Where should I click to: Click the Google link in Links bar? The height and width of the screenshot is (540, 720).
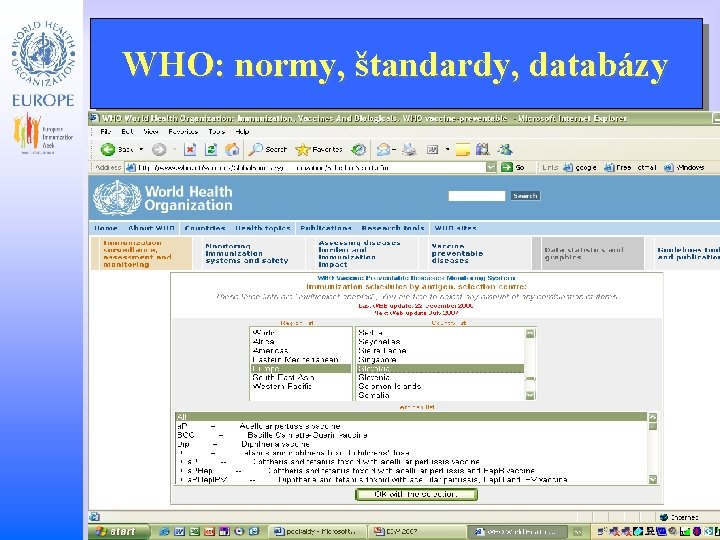coord(580,167)
